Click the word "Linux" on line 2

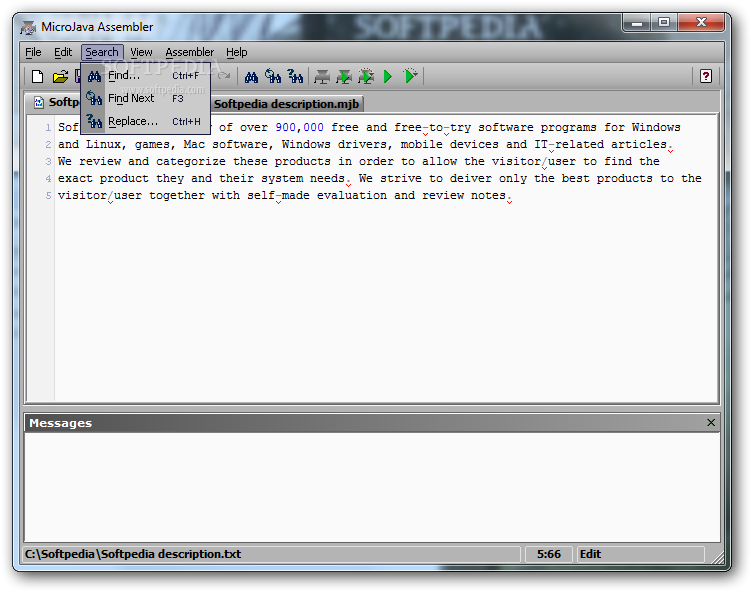click(x=103, y=144)
